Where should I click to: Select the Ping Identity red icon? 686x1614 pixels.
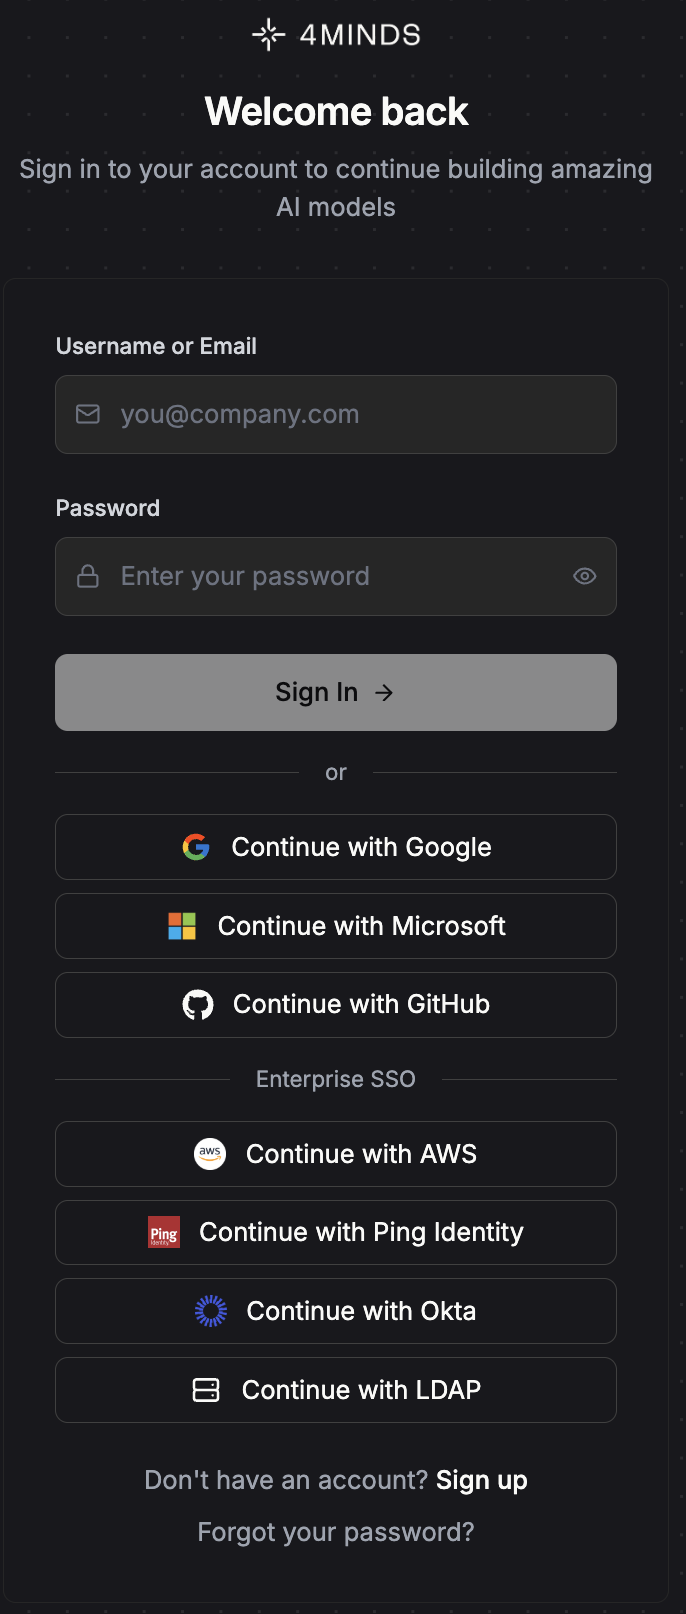[x=163, y=1232]
